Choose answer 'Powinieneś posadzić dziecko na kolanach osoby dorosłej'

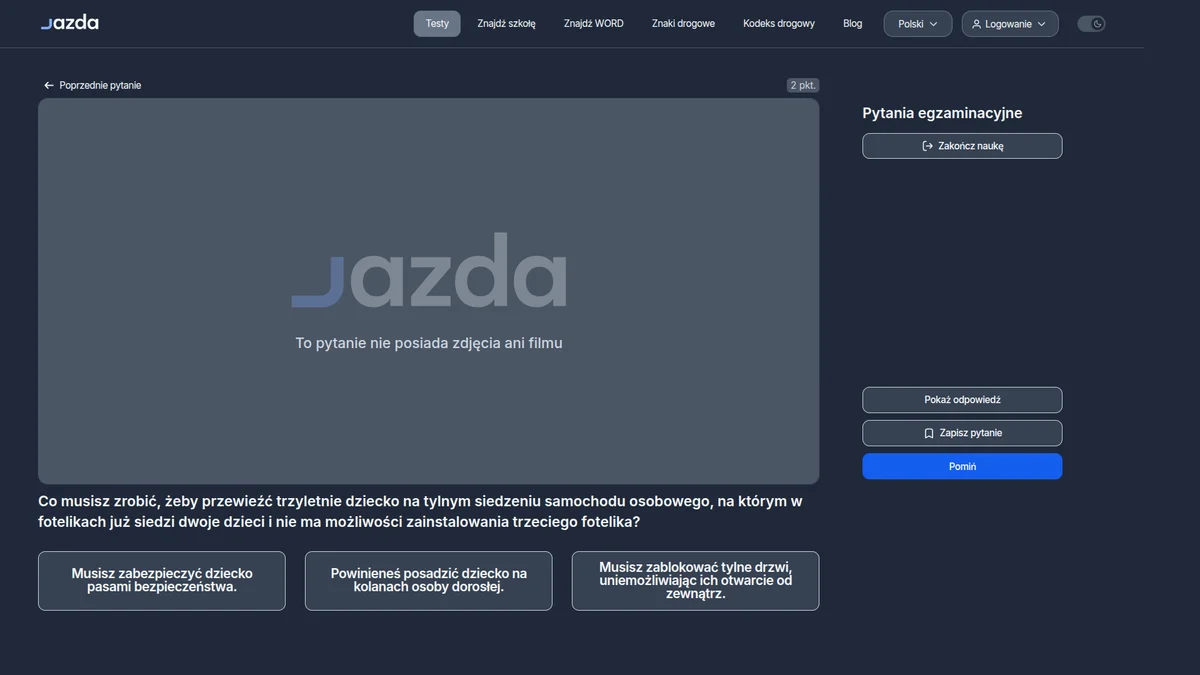pyautogui.click(x=428, y=581)
